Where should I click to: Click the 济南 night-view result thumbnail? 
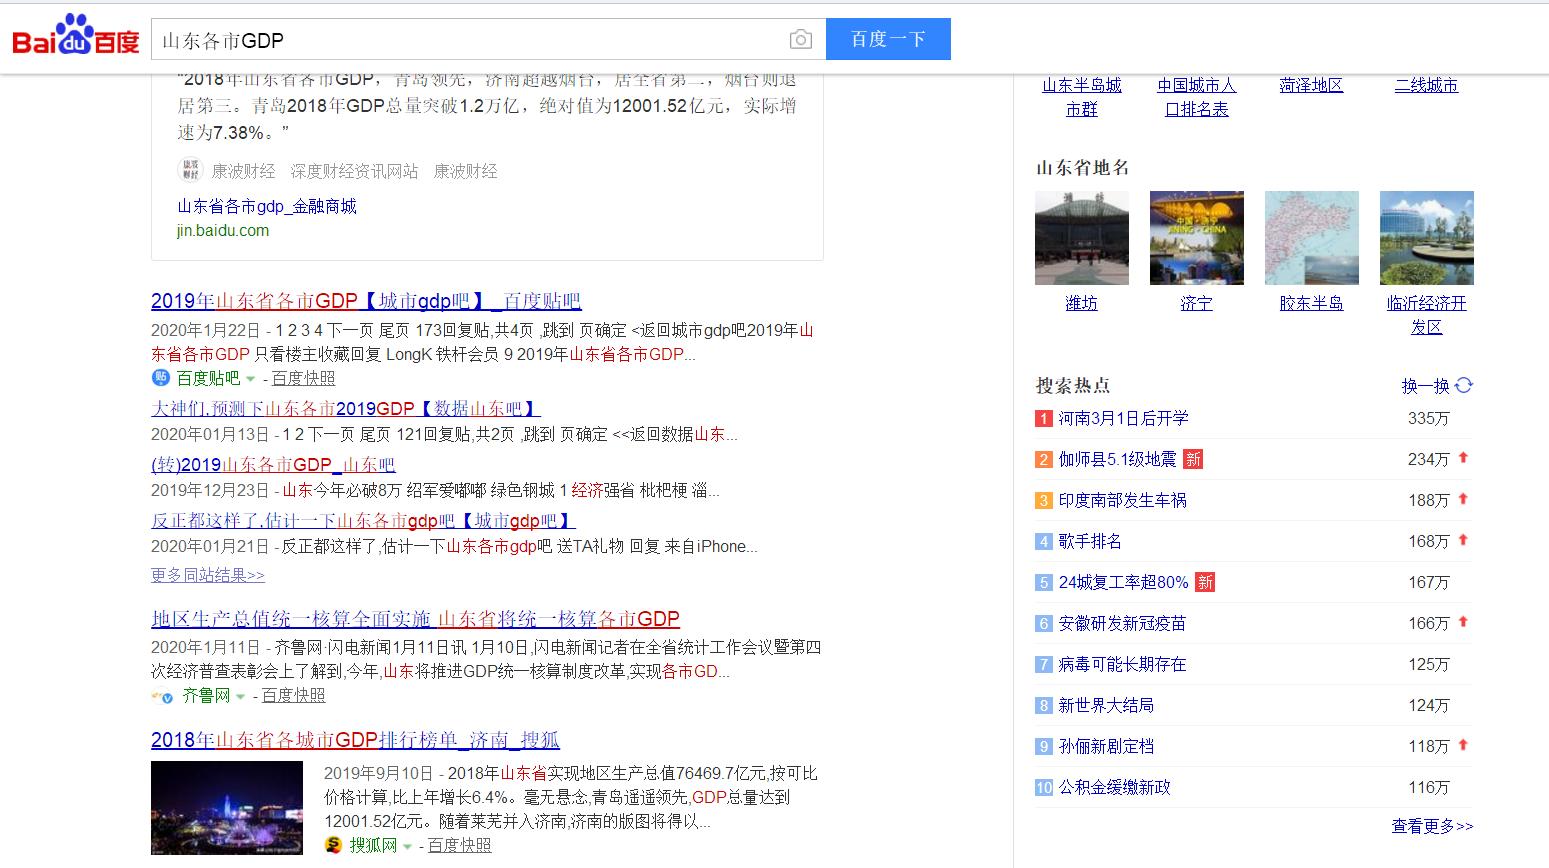pos(226,808)
